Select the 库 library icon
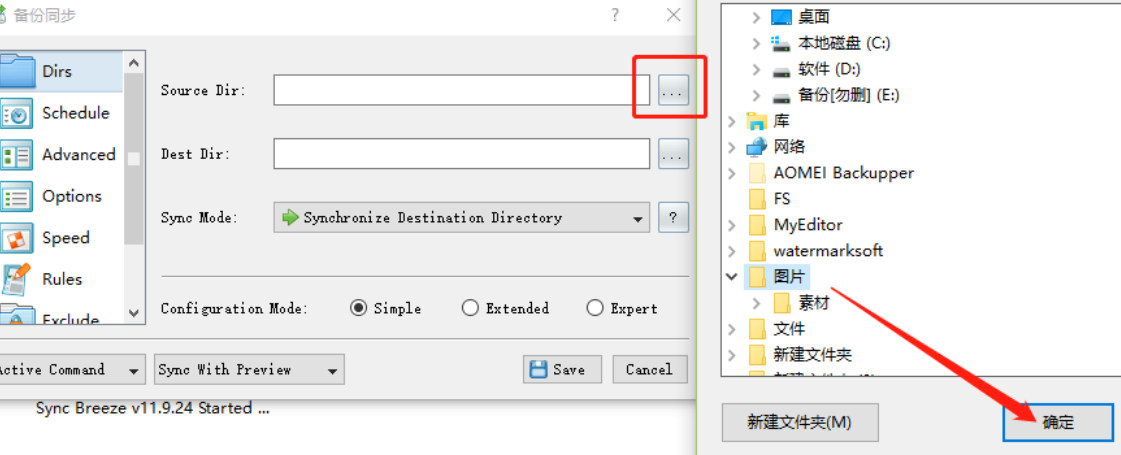 [x=756, y=121]
